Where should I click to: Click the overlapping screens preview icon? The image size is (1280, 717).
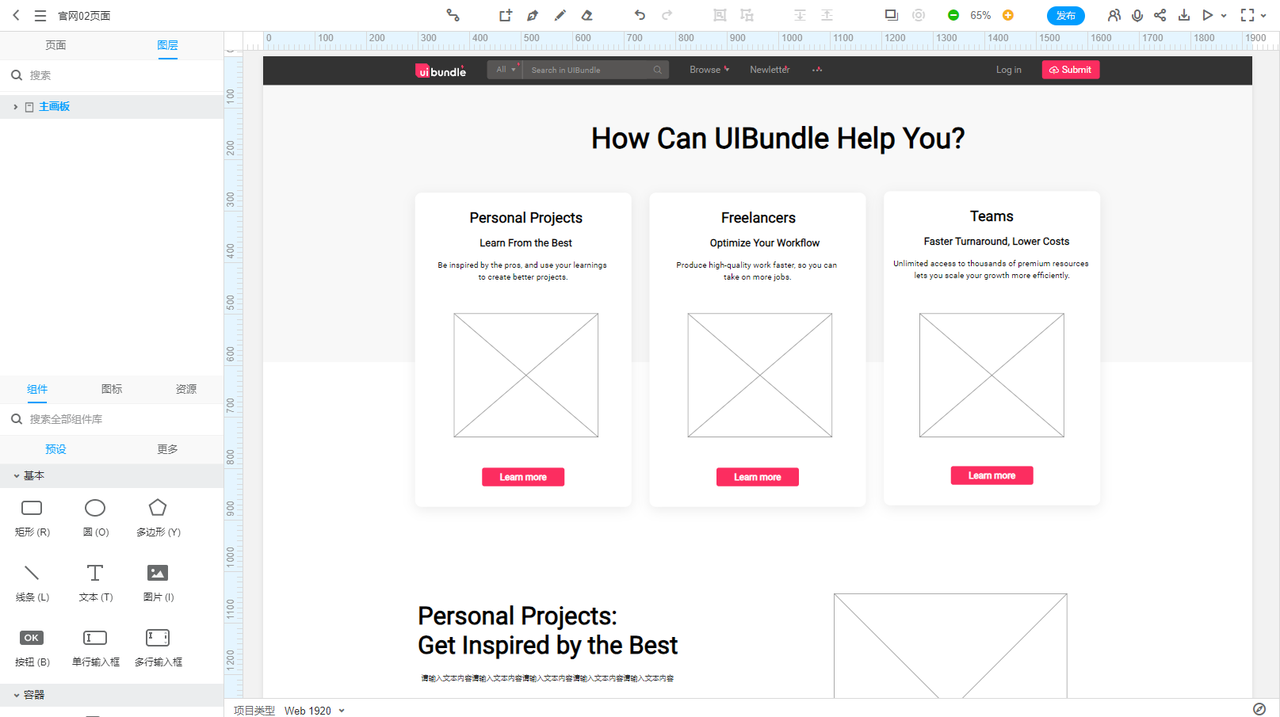(892, 15)
